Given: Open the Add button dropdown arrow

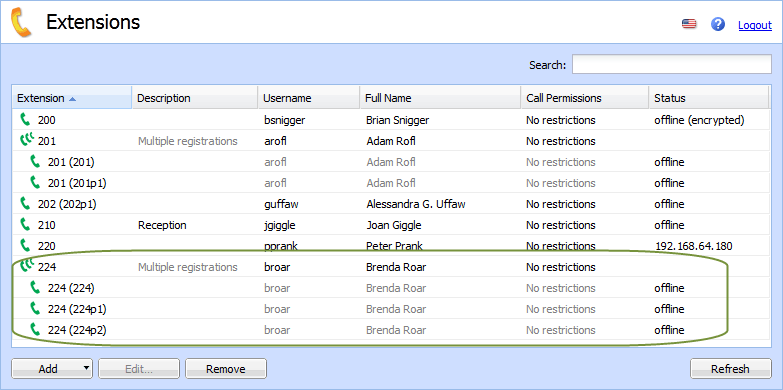Looking at the screenshot, I should coord(86,368).
